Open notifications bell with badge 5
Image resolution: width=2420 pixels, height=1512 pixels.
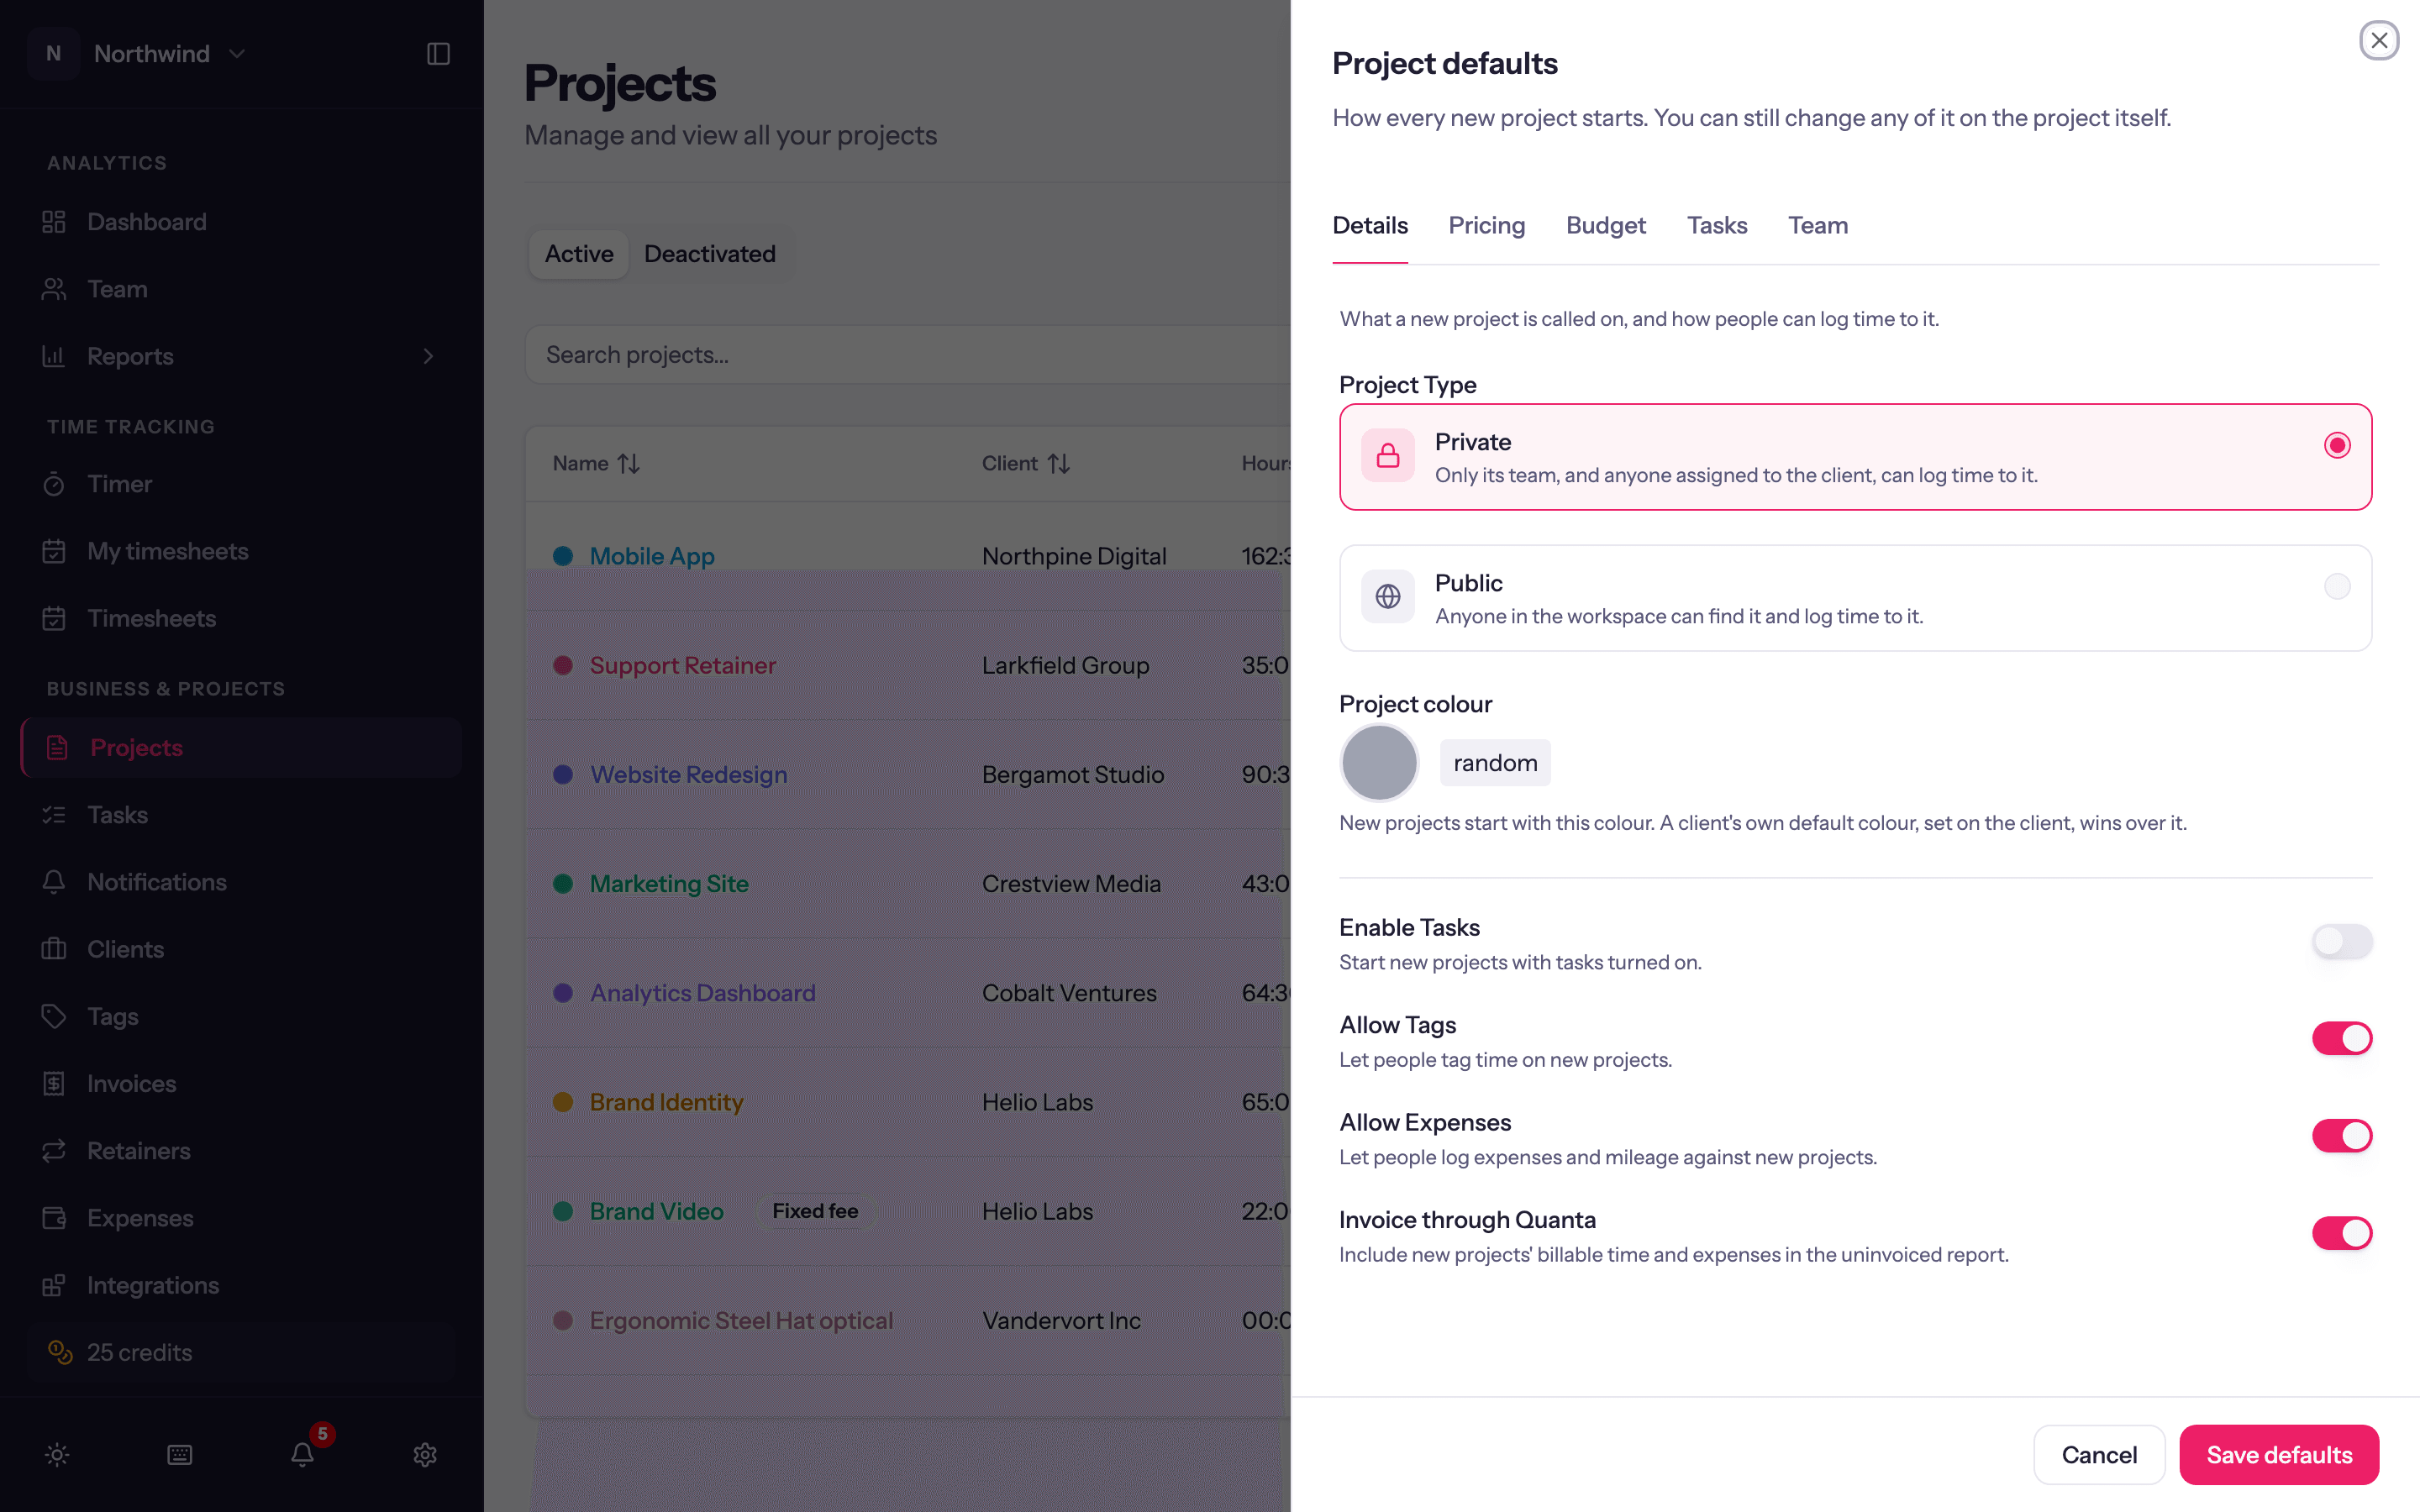(303, 1454)
